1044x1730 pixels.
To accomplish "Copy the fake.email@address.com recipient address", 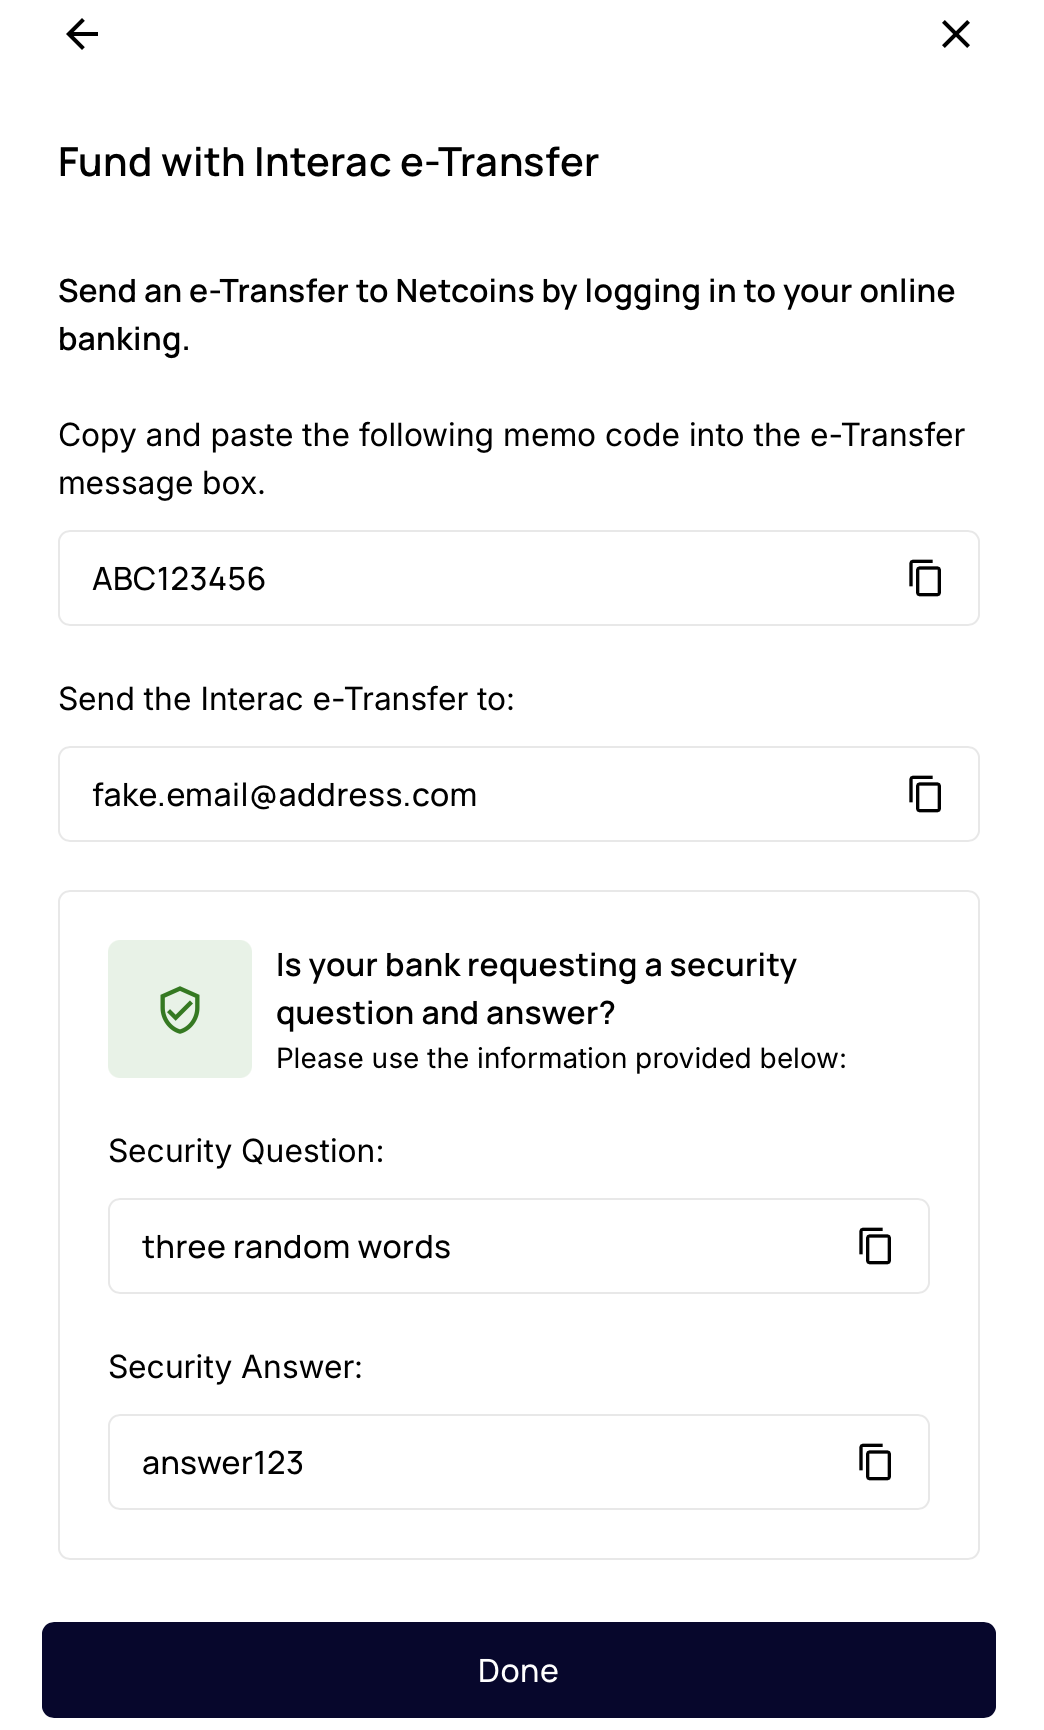I will tap(925, 794).
